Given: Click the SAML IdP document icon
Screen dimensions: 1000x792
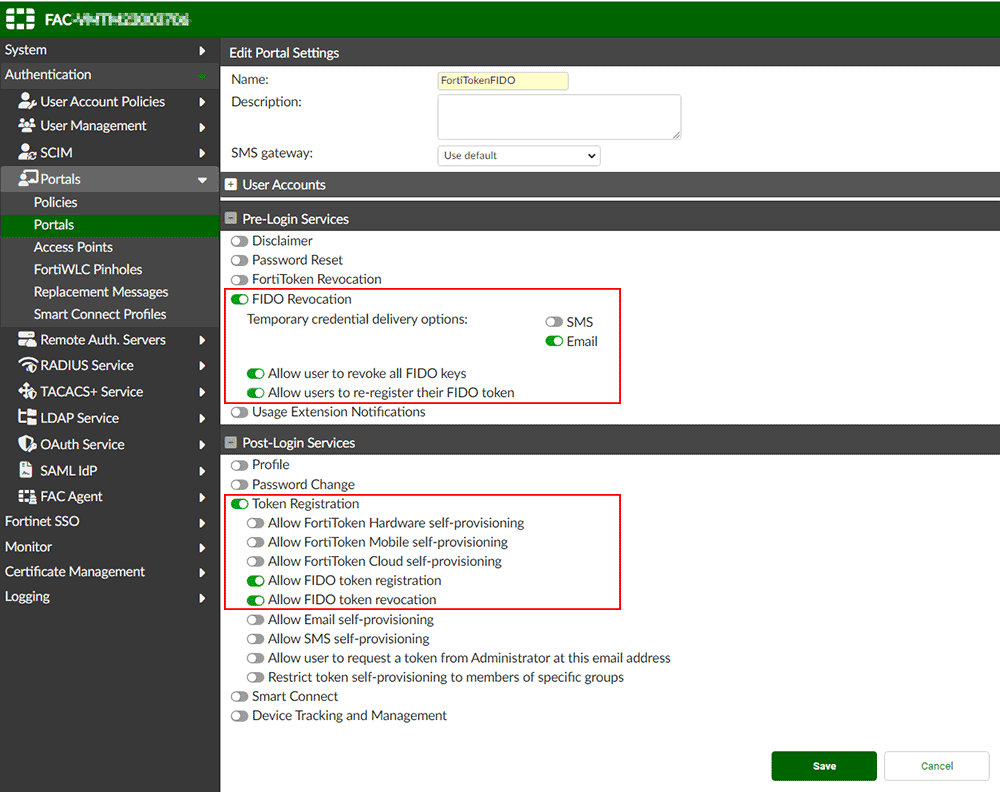Looking at the screenshot, I should click(26, 470).
